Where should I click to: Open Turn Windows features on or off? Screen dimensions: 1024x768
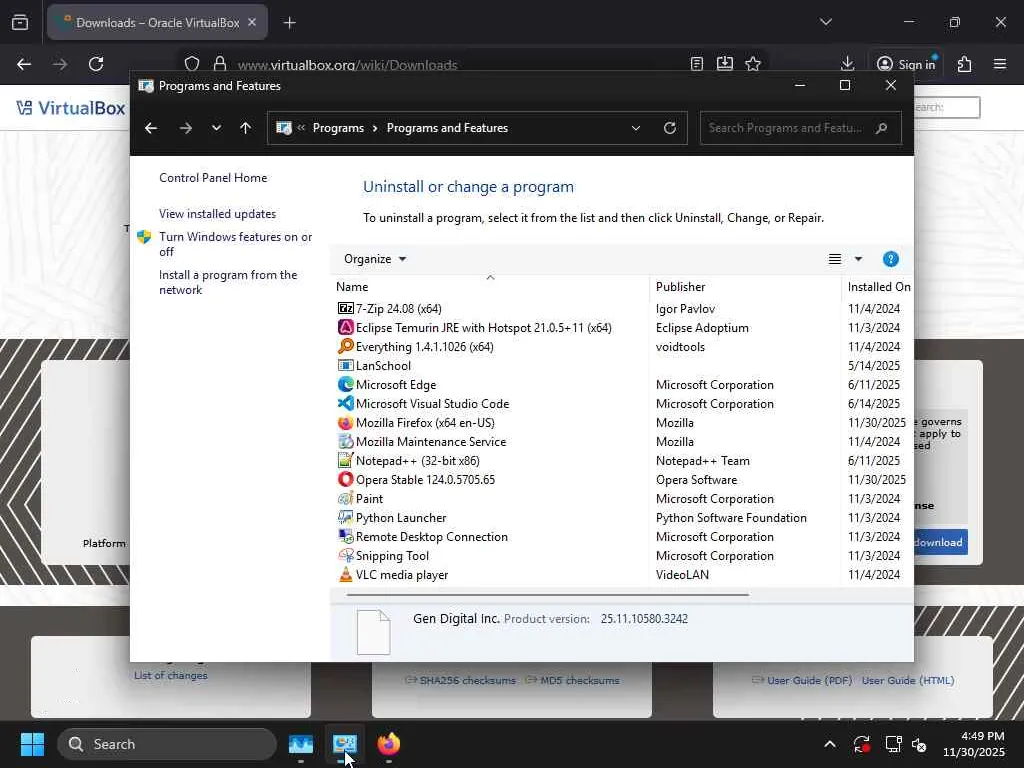click(235, 244)
